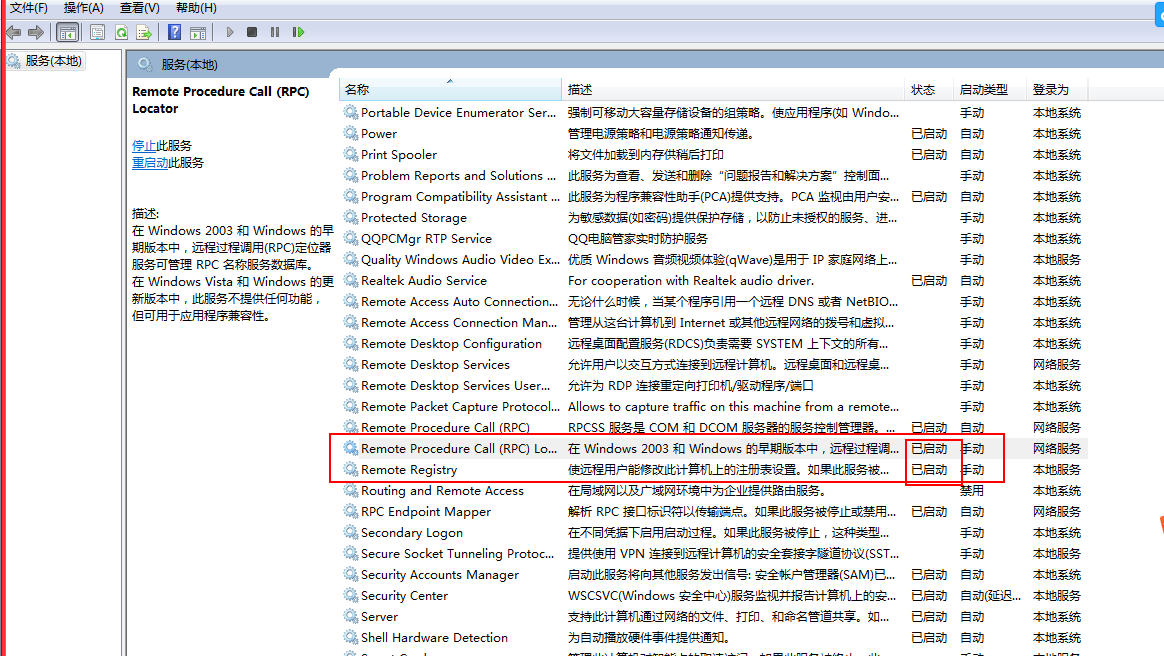The width and height of the screenshot is (1164, 656).
Task: Click 已启动 status of Print Spooler
Action: 929,154
